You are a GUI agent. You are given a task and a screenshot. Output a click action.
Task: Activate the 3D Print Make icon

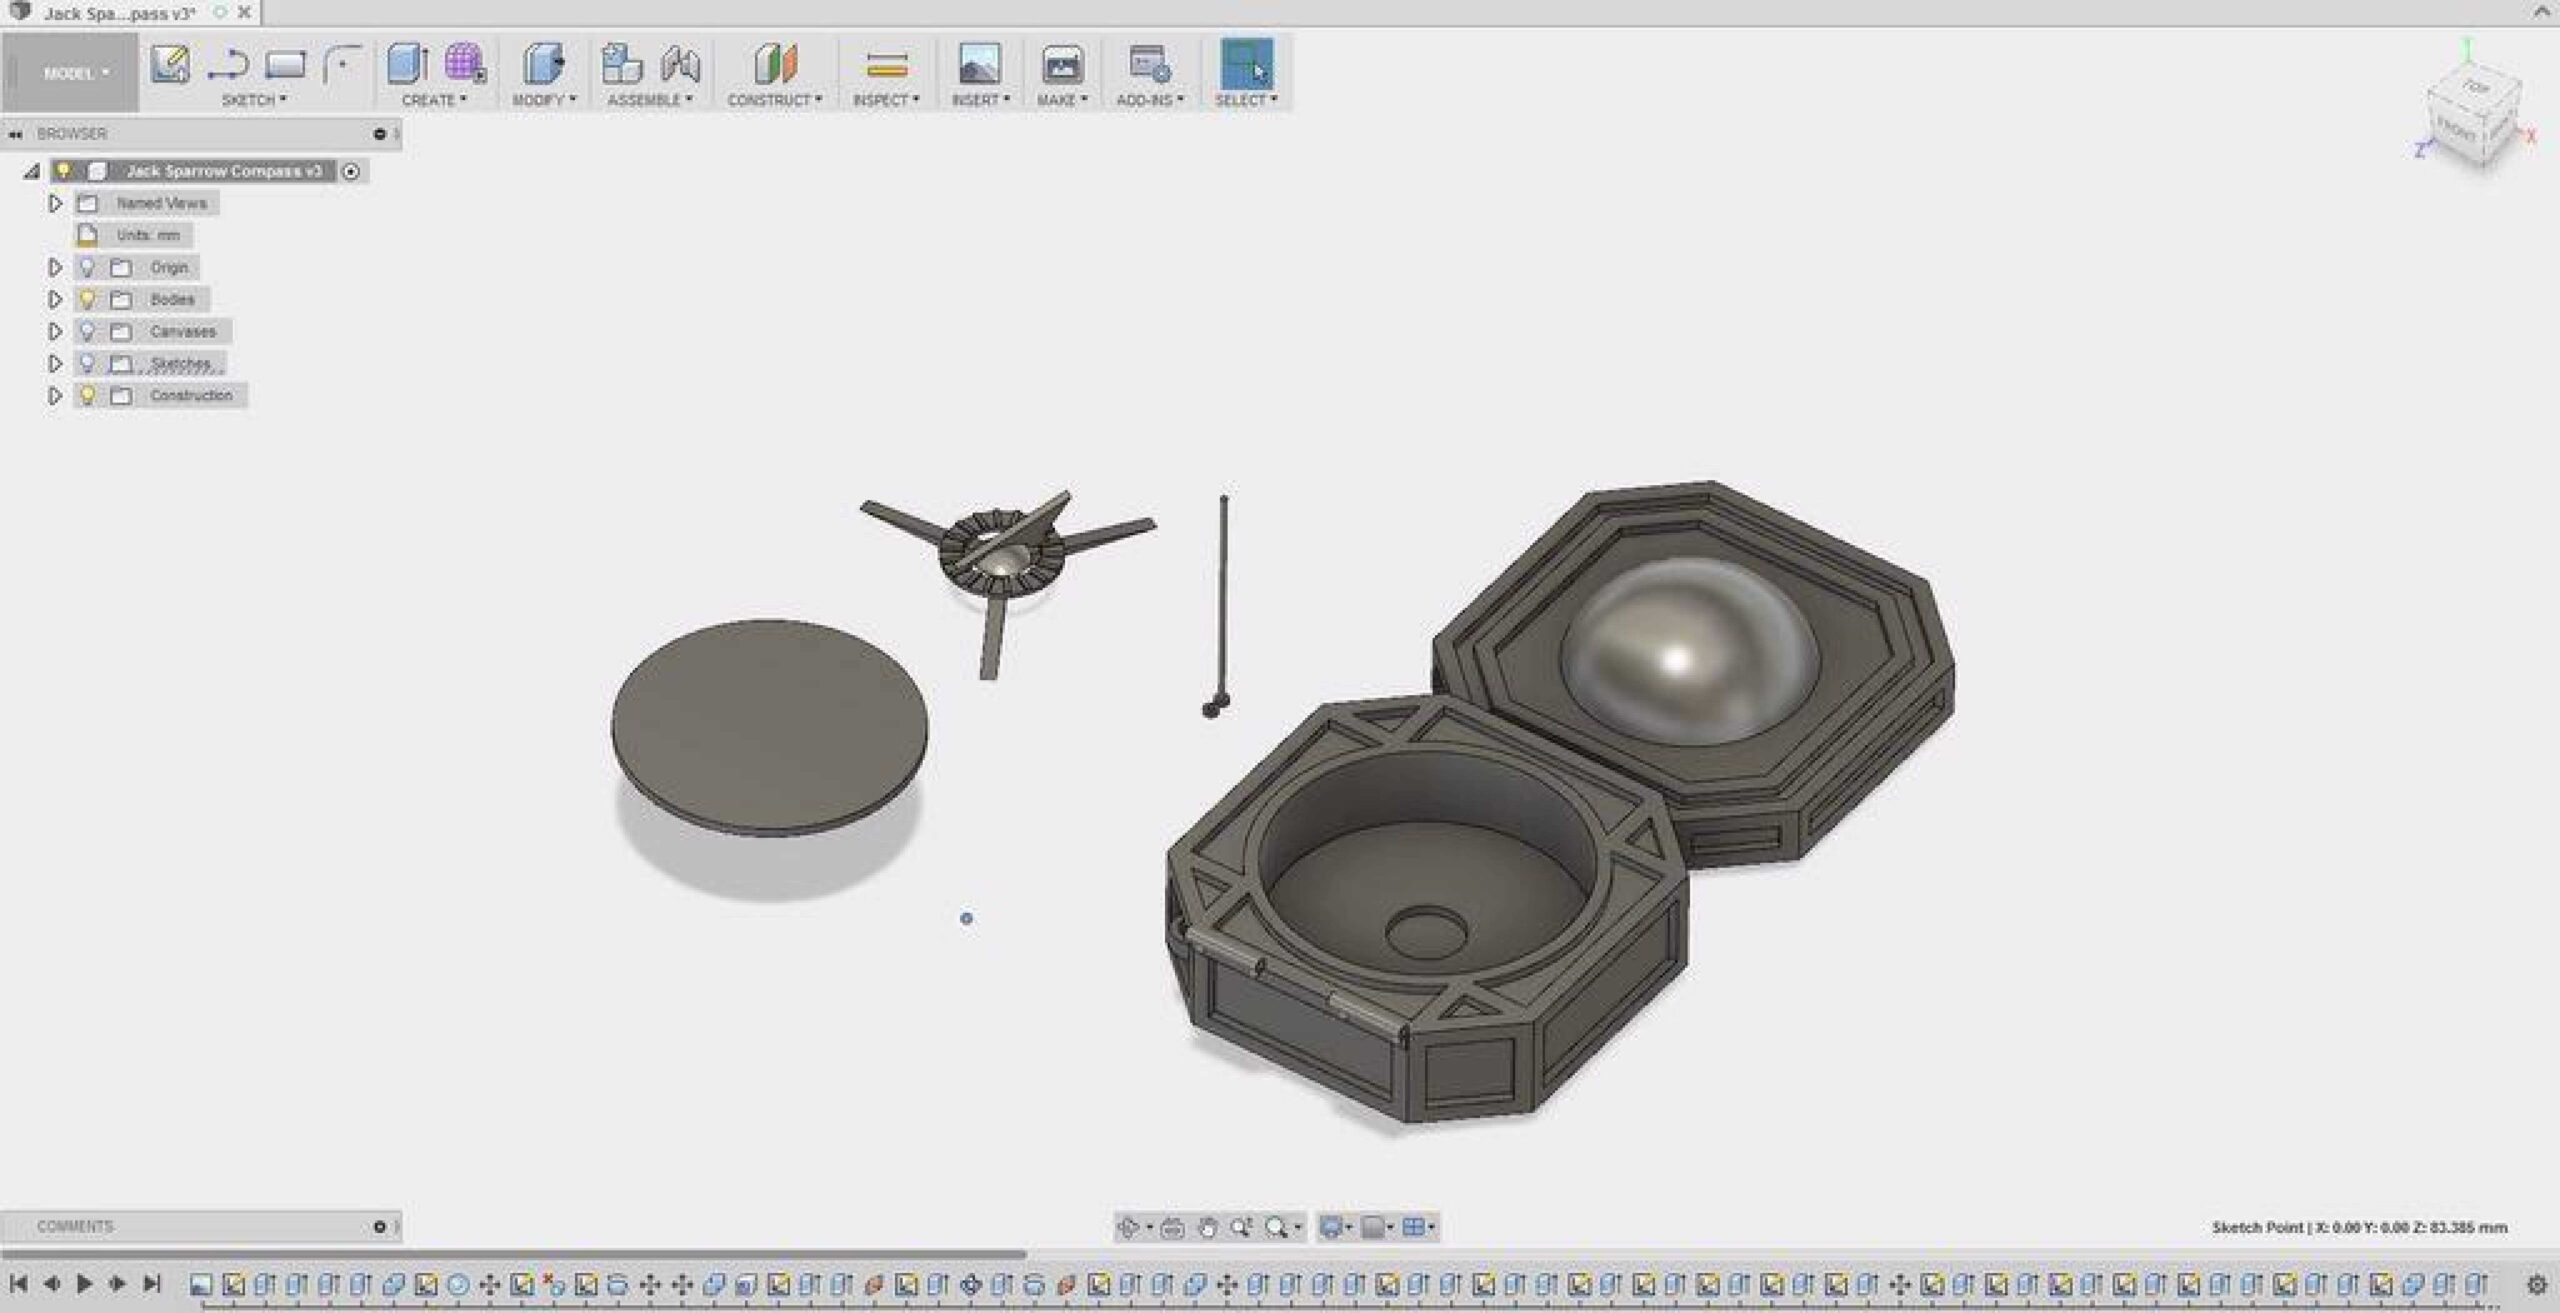pyautogui.click(x=1062, y=64)
